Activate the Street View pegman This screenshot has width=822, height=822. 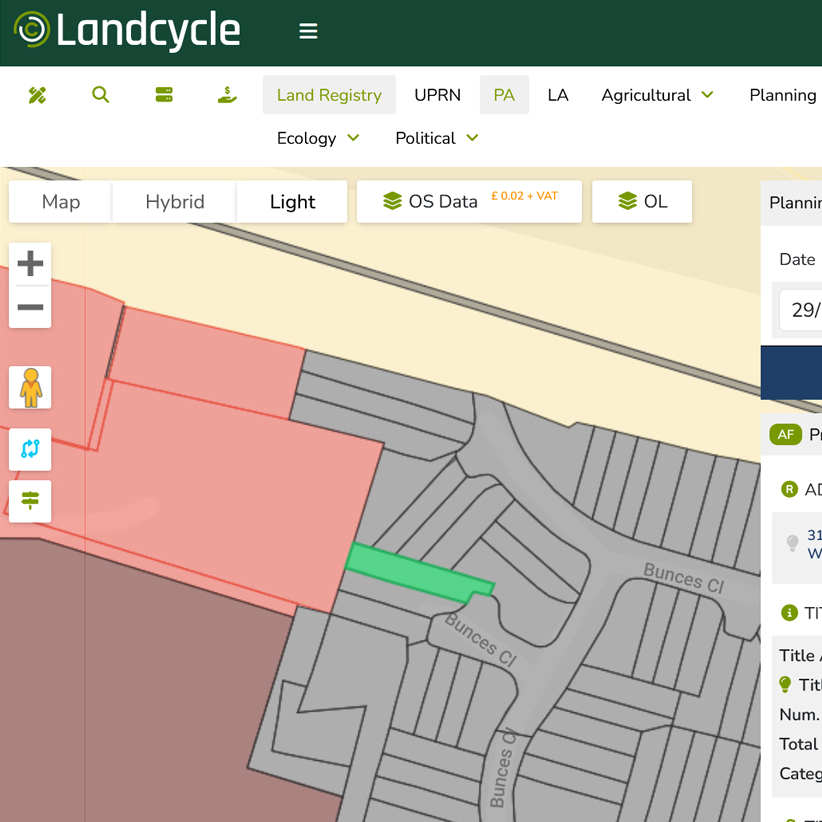30,387
